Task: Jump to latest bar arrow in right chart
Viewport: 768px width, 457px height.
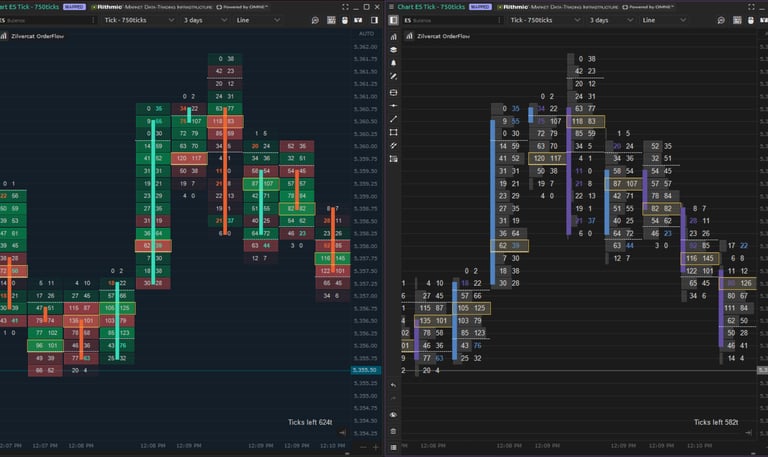Action: pyautogui.click(x=748, y=433)
